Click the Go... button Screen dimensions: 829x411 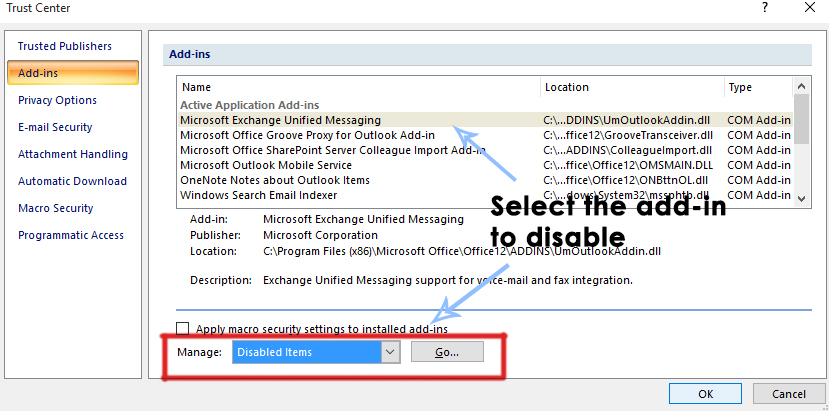click(447, 352)
